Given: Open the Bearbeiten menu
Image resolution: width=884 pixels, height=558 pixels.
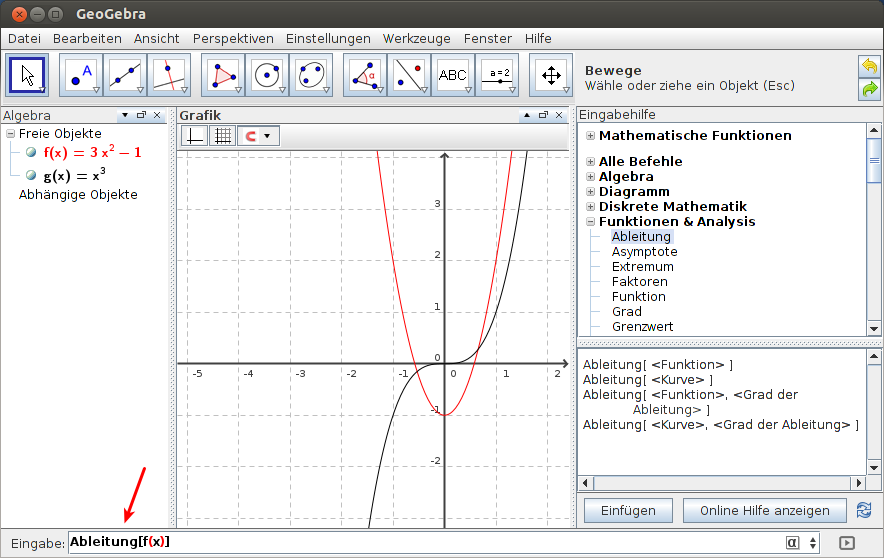Looking at the screenshot, I should point(87,38).
